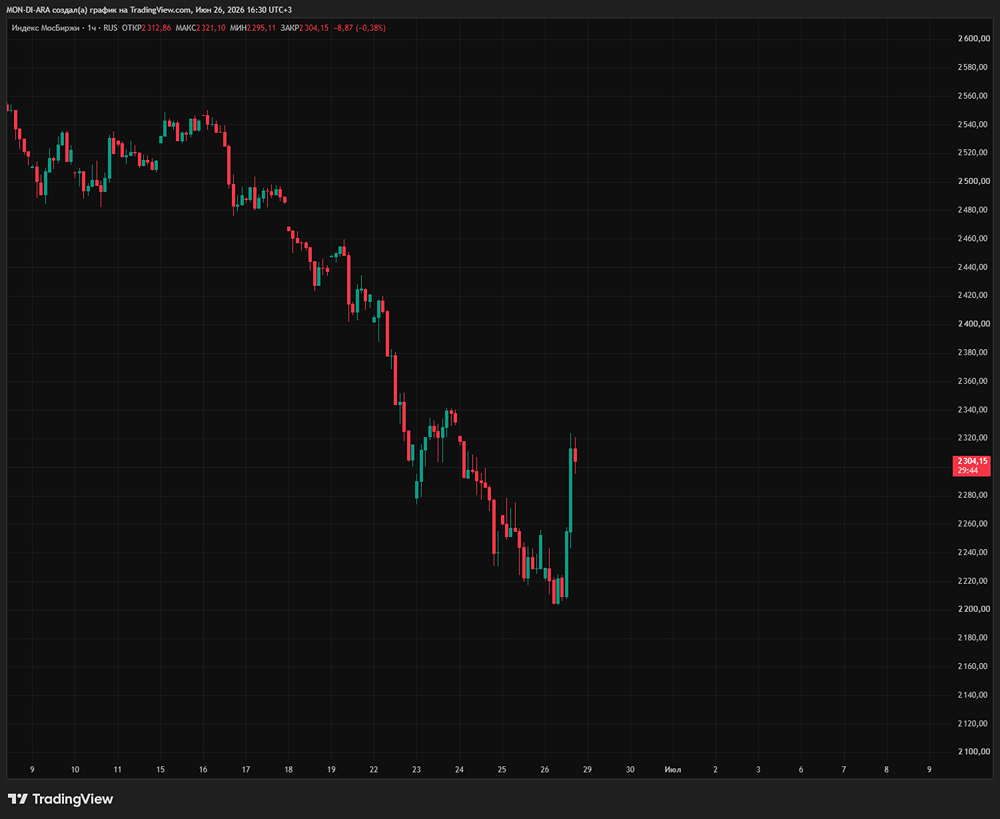Click date 30 on the time axis
Viewport: 1000px width, 819px height.
[630, 770]
